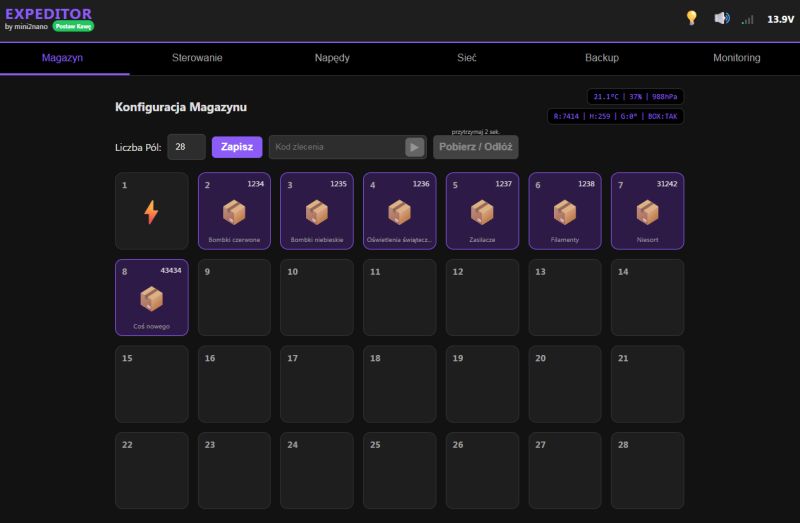Select box icon for Zasilacze
This screenshot has width=800, height=523.
click(482, 212)
